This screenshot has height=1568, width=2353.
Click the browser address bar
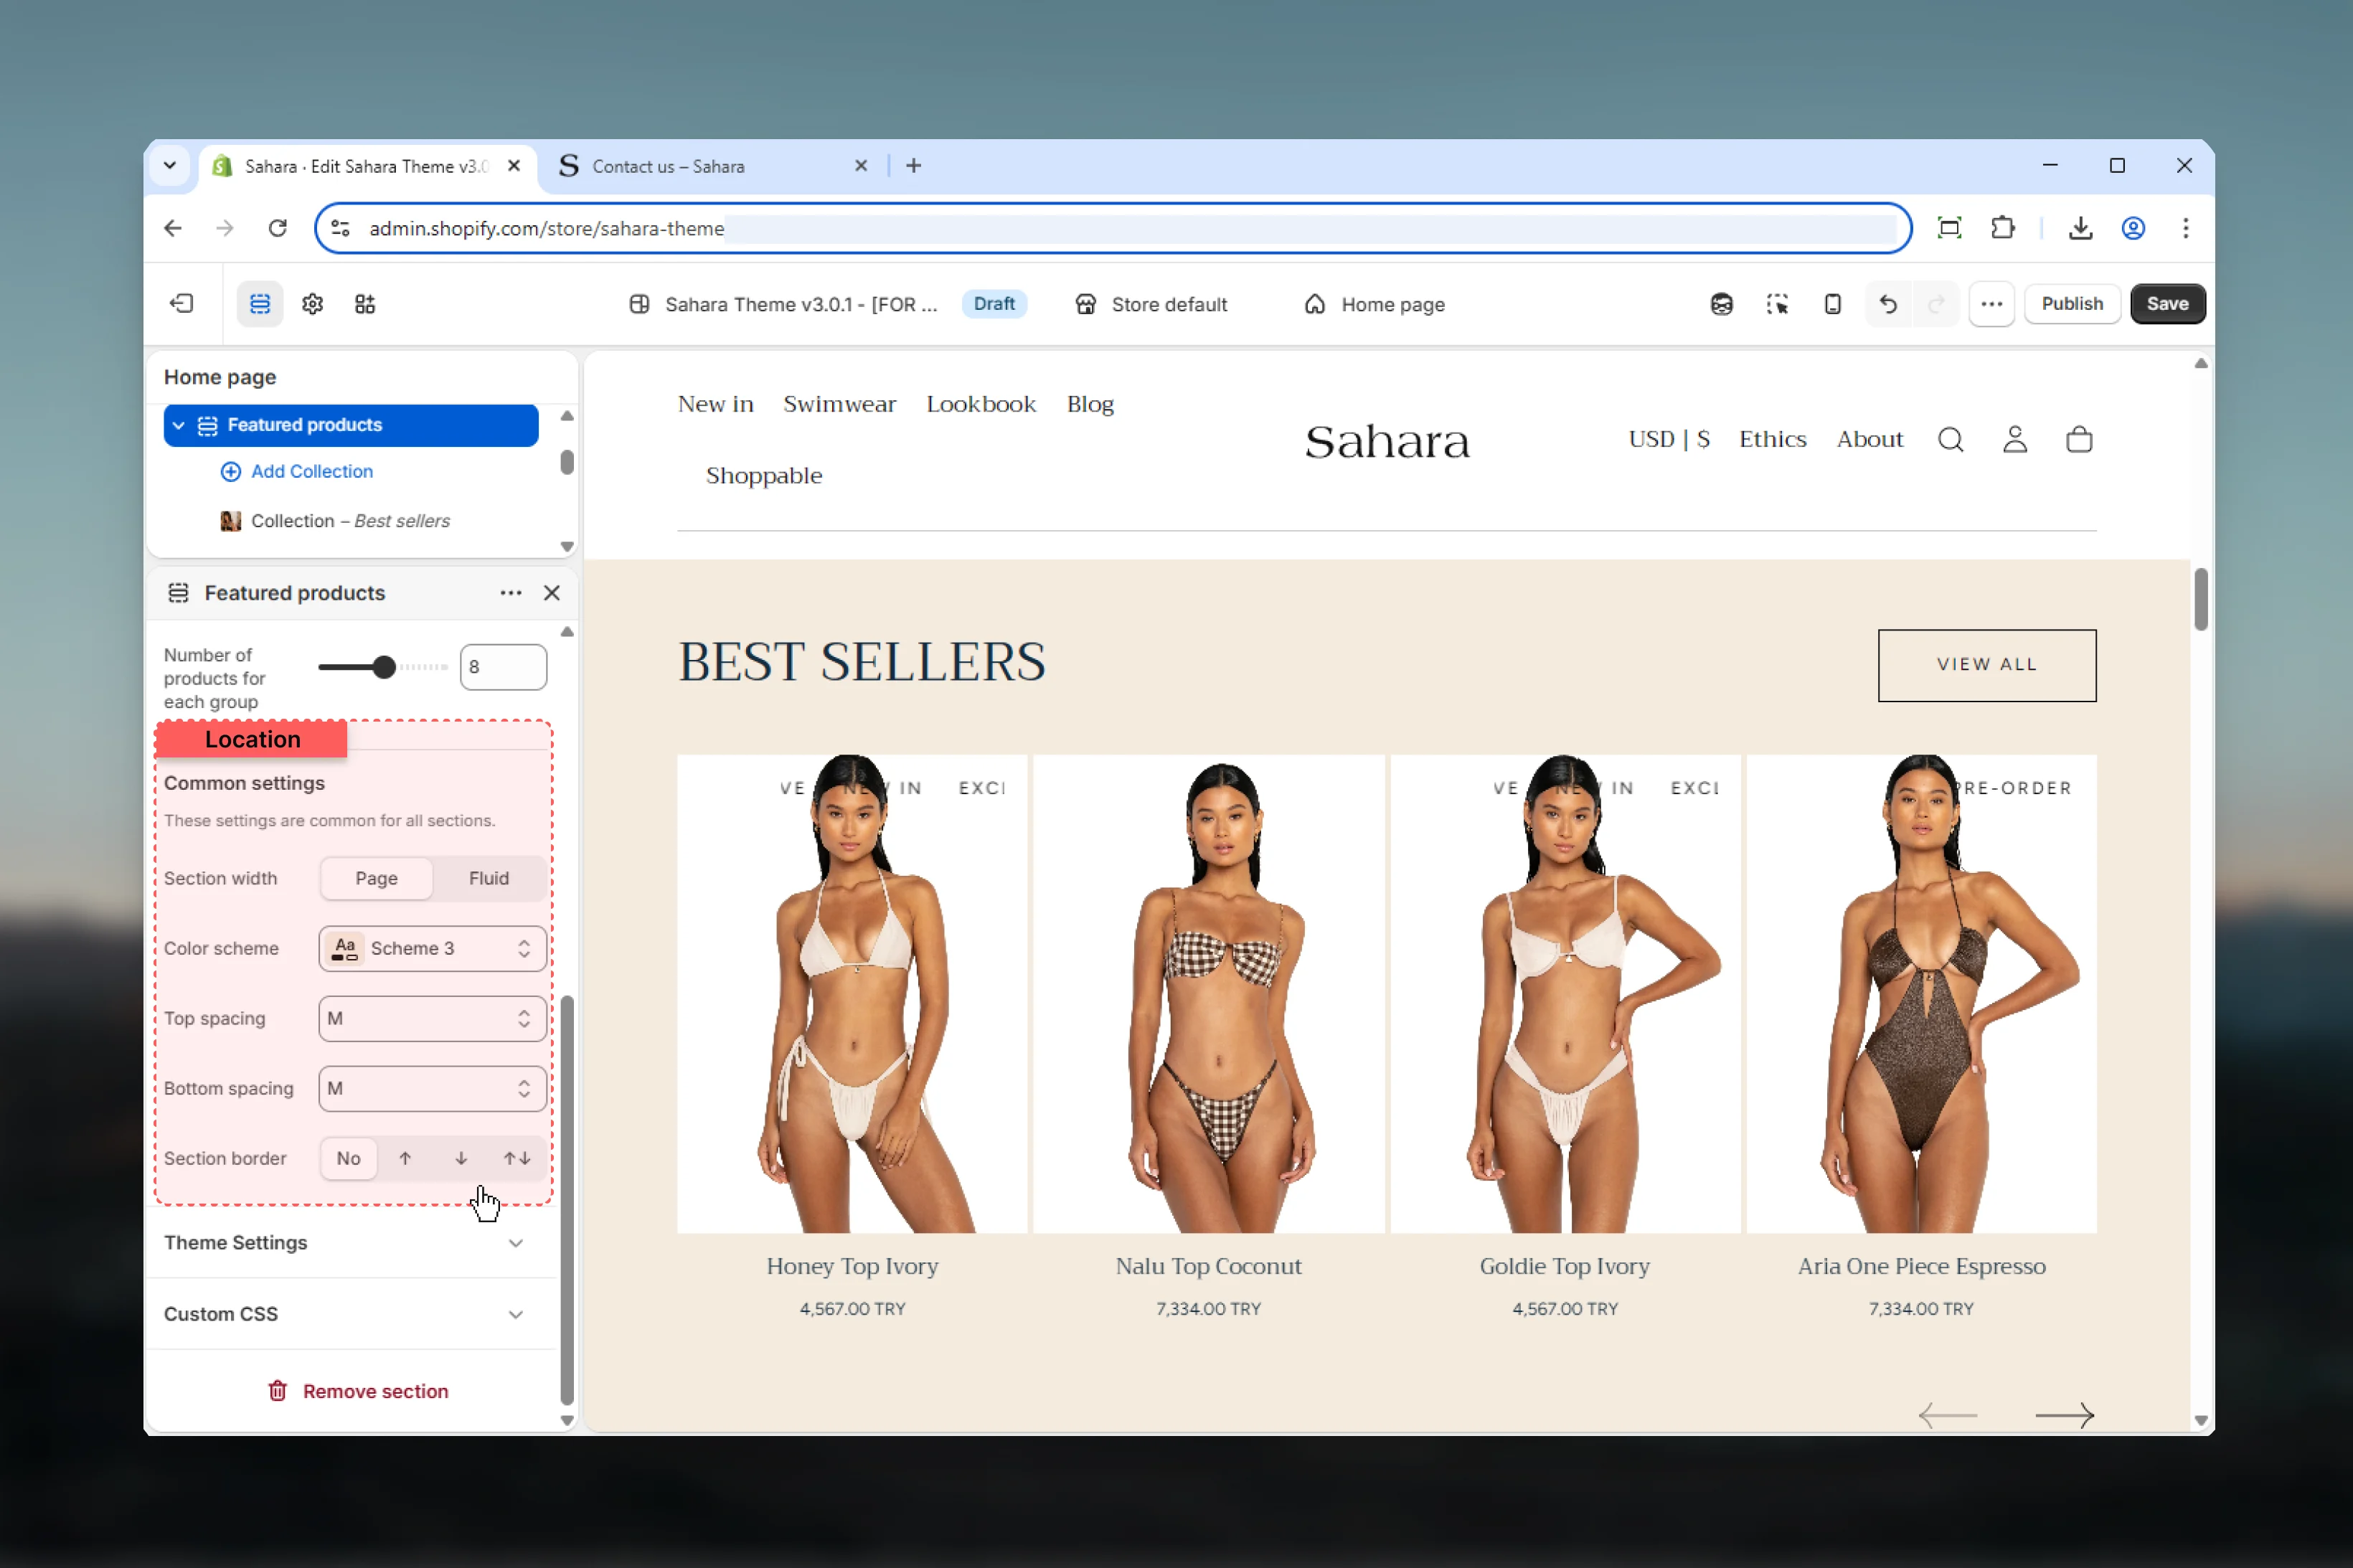tap(1113, 228)
